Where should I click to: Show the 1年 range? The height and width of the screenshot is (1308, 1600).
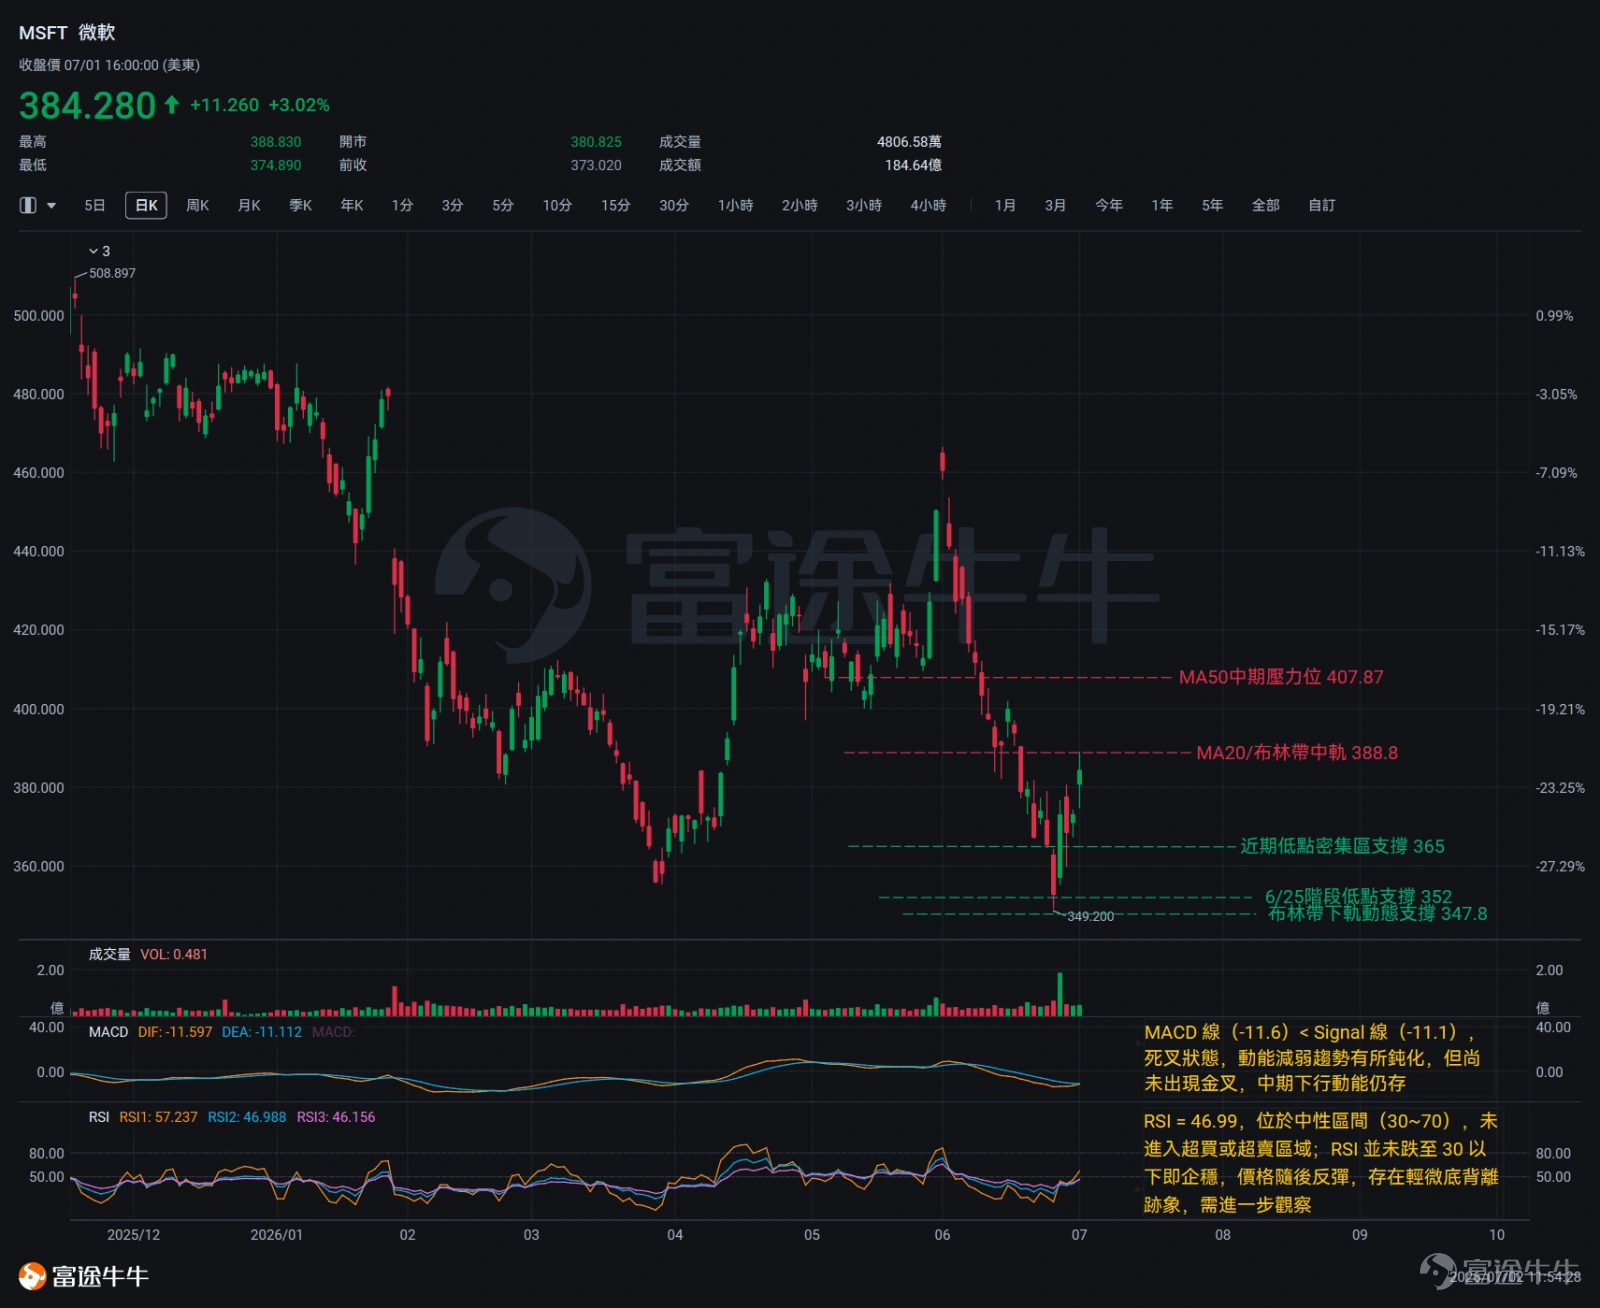coord(1162,205)
